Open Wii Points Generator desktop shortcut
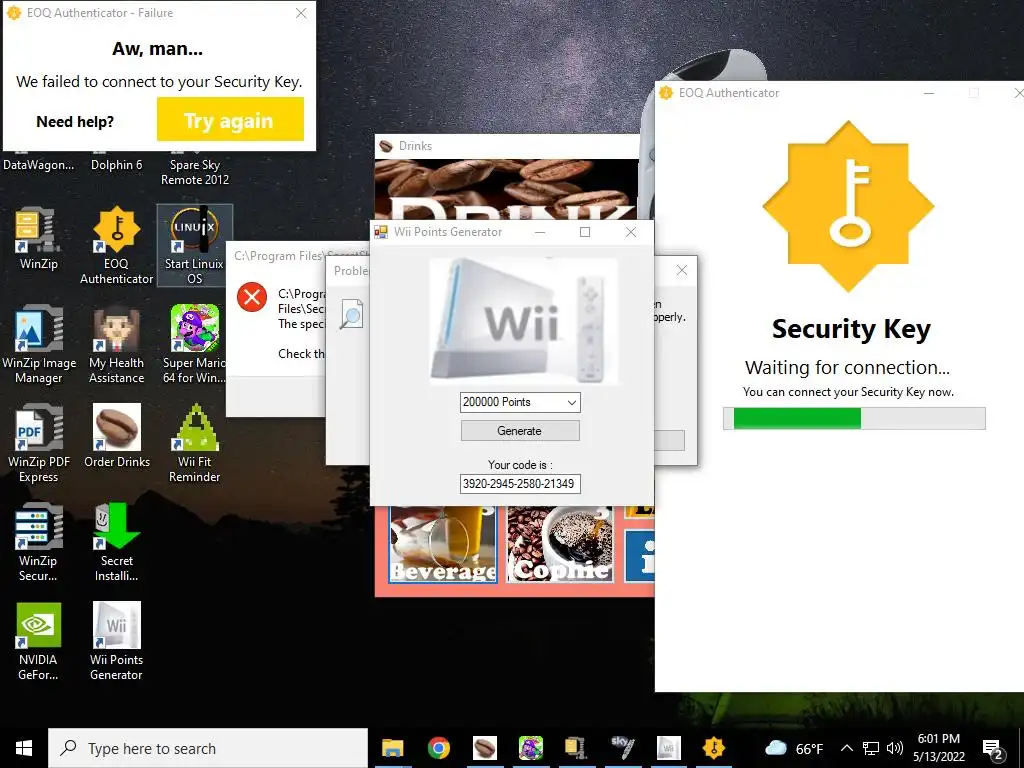The width and height of the screenshot is (1024, 768). coord(116,641)
